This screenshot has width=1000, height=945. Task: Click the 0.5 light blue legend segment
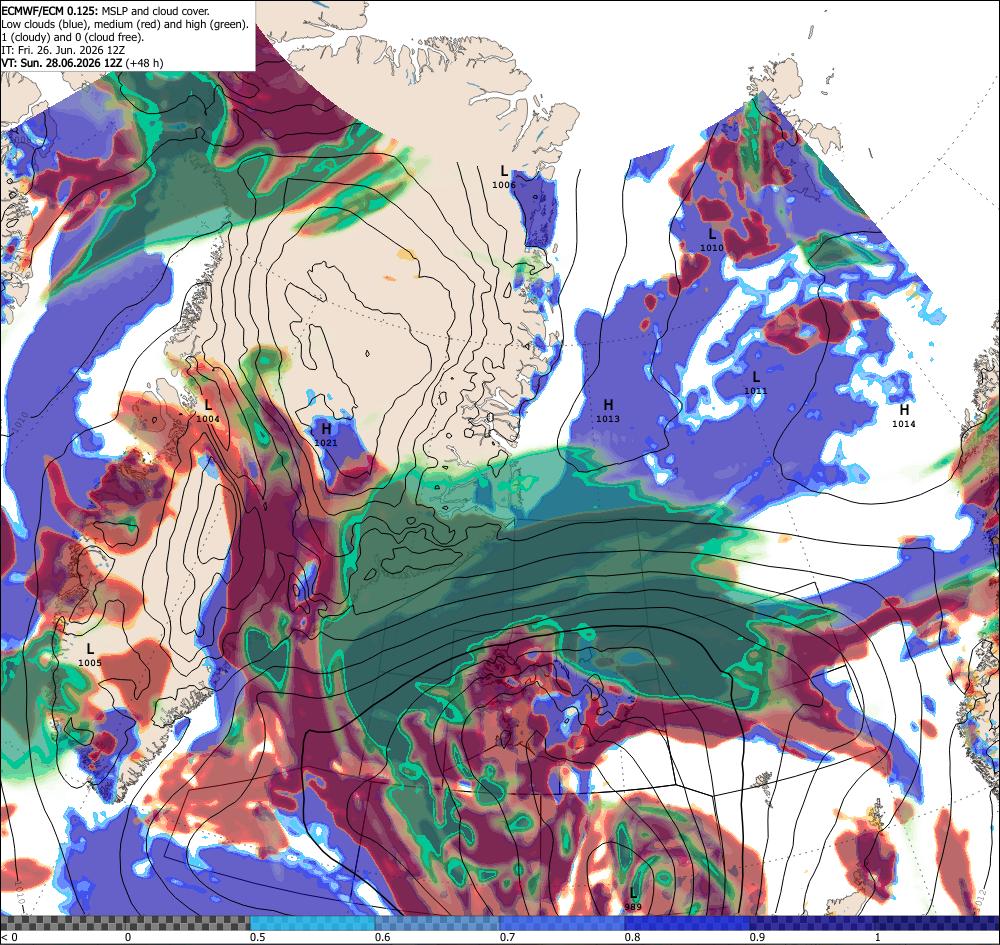pos(312,923)
